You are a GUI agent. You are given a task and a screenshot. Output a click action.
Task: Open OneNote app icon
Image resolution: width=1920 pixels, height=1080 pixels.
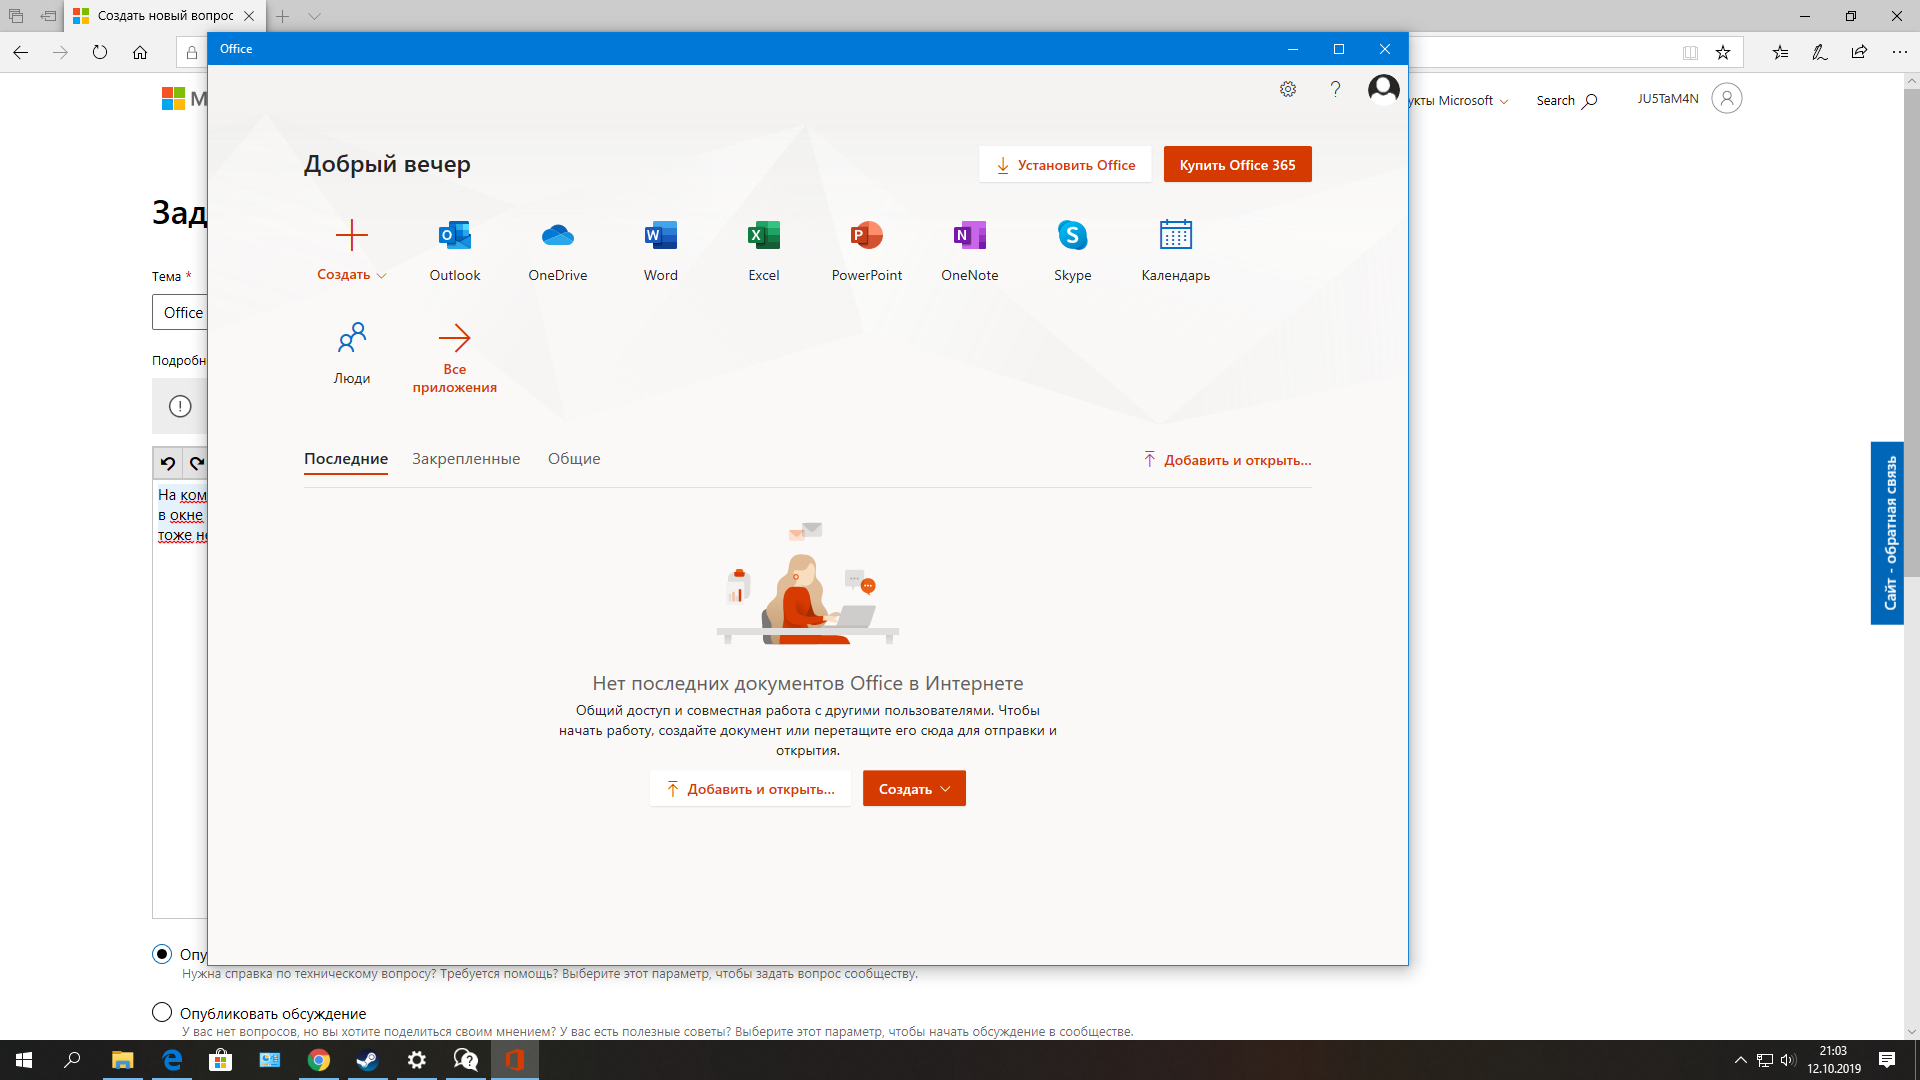(x=970, y=236)
